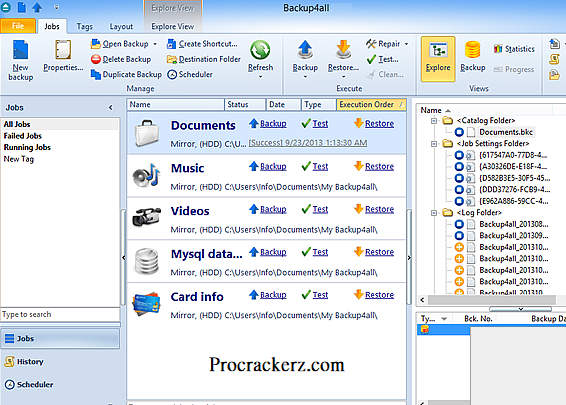The width and height of the screenshot is (566, 405).
Task: Open the Scheduler from Manage group
Action: click(190, 74)
